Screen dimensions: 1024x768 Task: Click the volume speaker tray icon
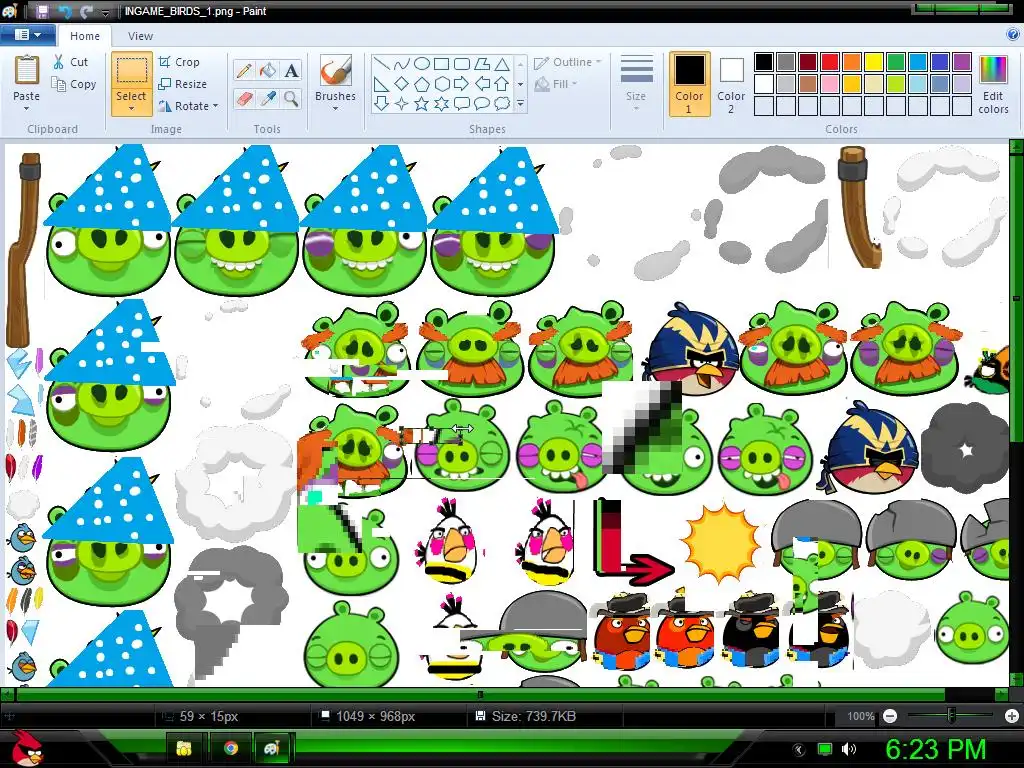[849, 749]
